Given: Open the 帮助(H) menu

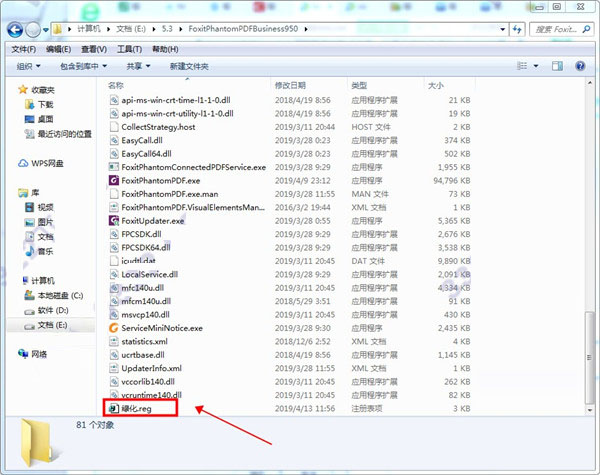Looking at the screenshot, I should click(165, 49).
